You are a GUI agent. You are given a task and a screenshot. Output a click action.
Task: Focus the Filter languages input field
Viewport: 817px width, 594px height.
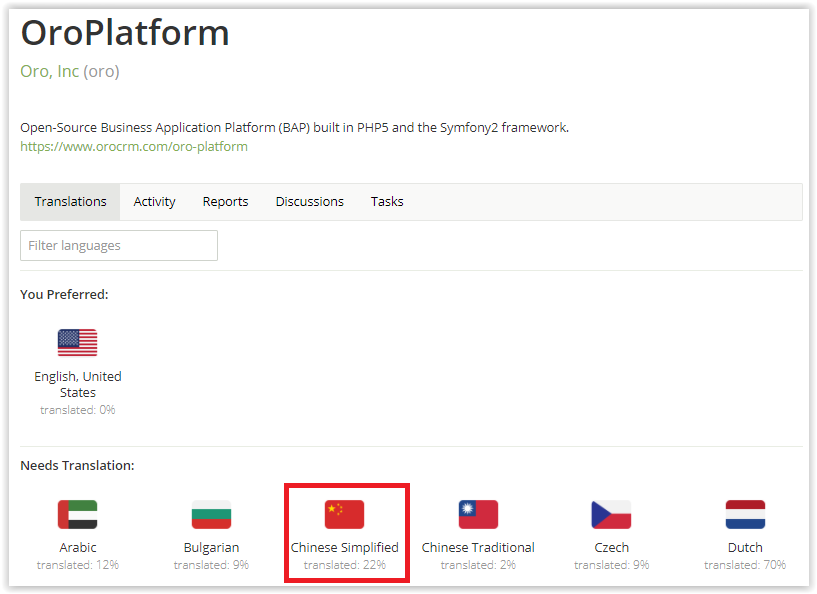[x=119, y=245]
